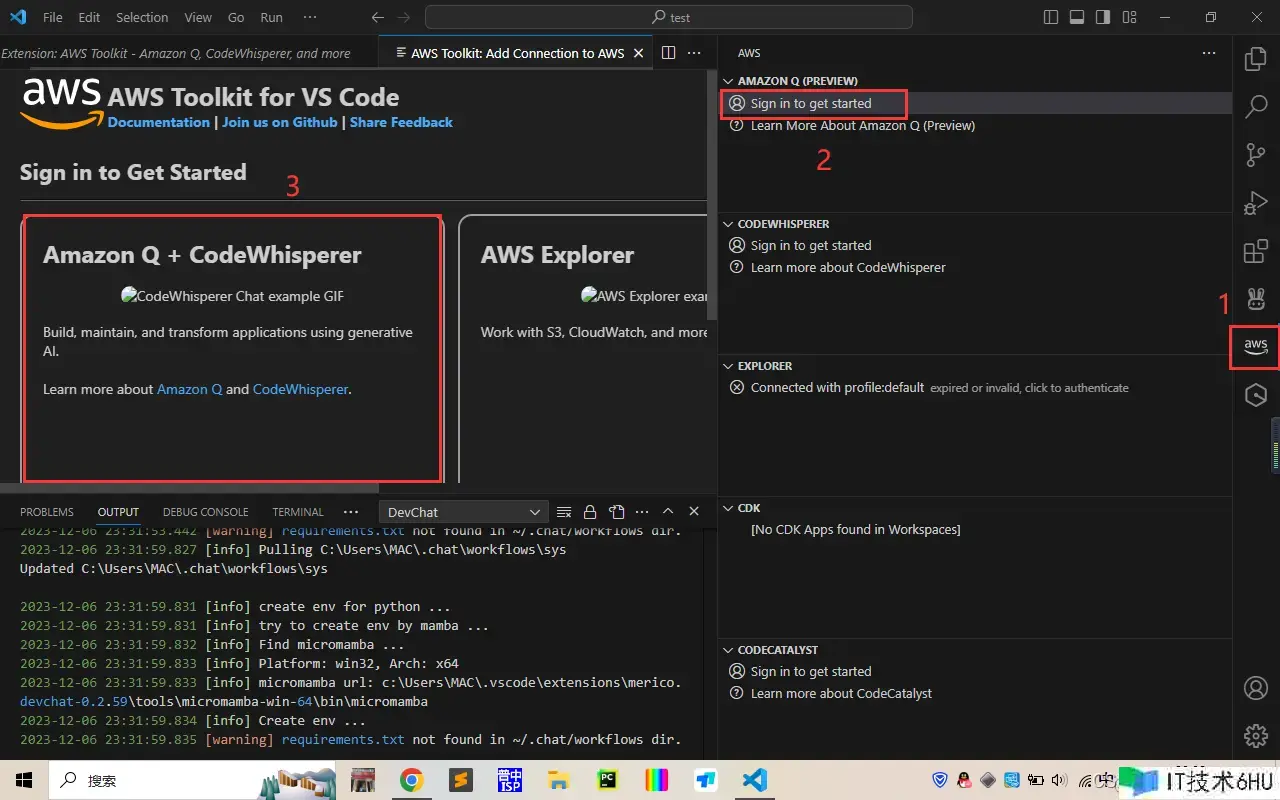Open the Share Feedback link
This screenshot has width=1280, height=800.
click(x=401, y=122)
